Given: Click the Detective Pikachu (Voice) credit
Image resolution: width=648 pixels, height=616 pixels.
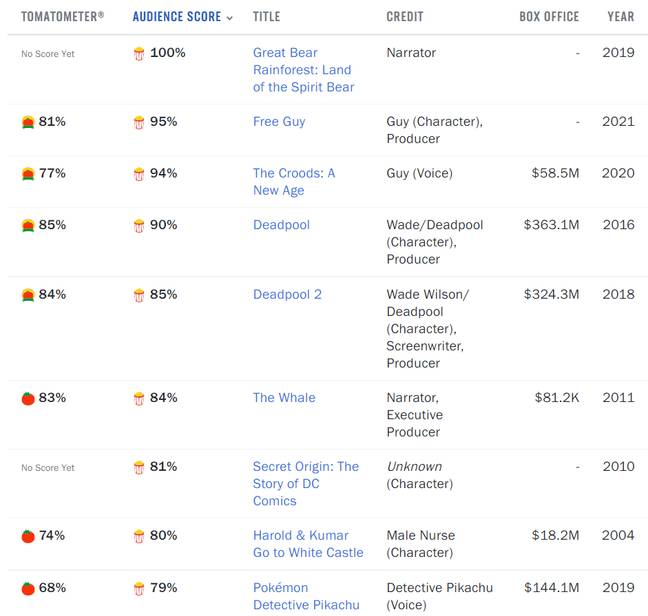Looking at the screenshot, I should click(440, 596).
